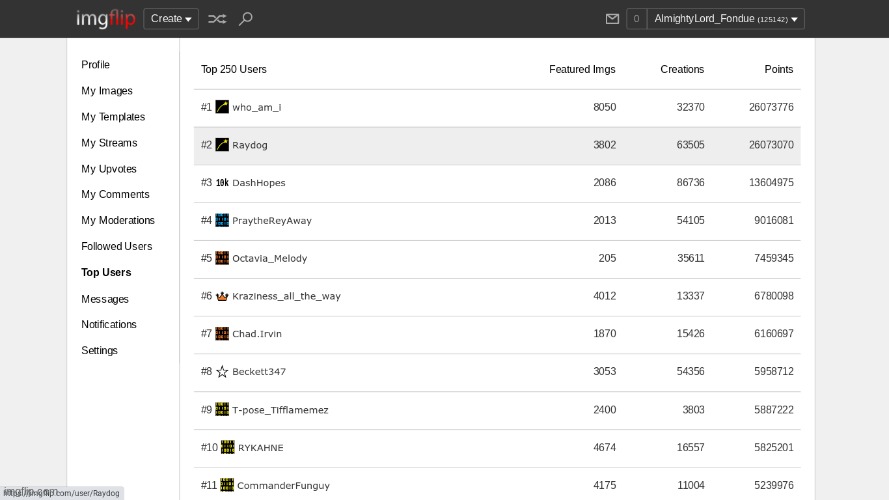889x500 pixels.
Task: Click the crown icon next to Kraziness_all_the_way
Action: point(222,296)
